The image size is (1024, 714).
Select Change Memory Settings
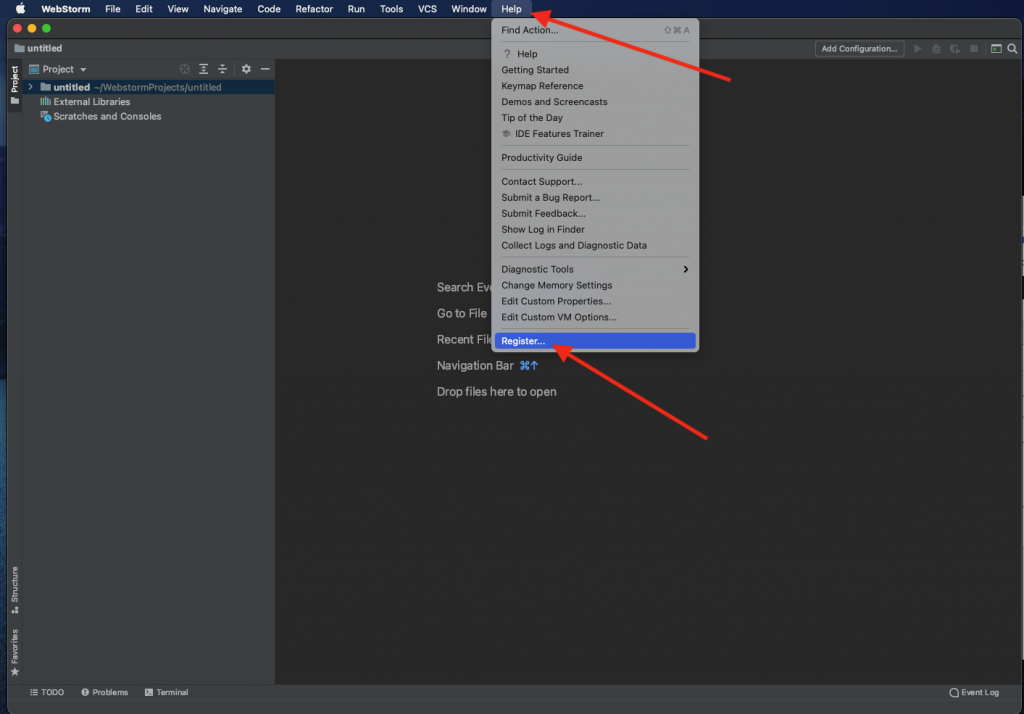click(x=595, y=285)
